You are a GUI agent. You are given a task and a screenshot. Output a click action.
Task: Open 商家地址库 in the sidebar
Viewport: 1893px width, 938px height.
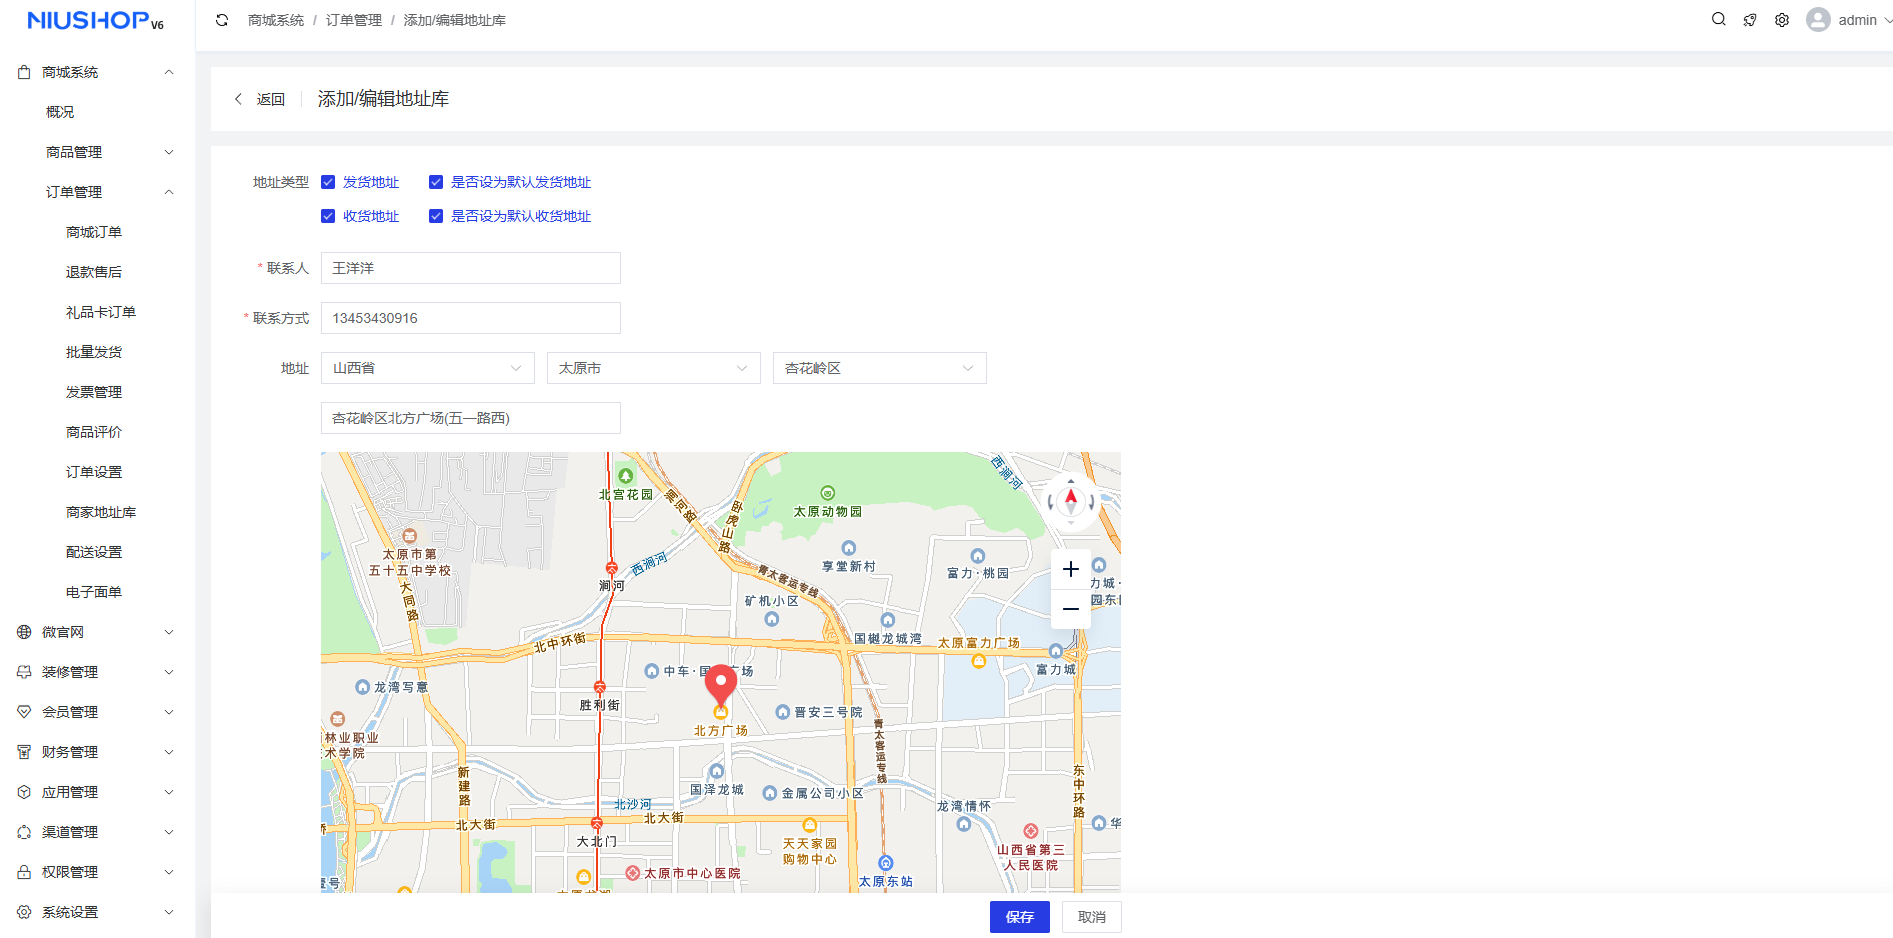click(101, 512)
